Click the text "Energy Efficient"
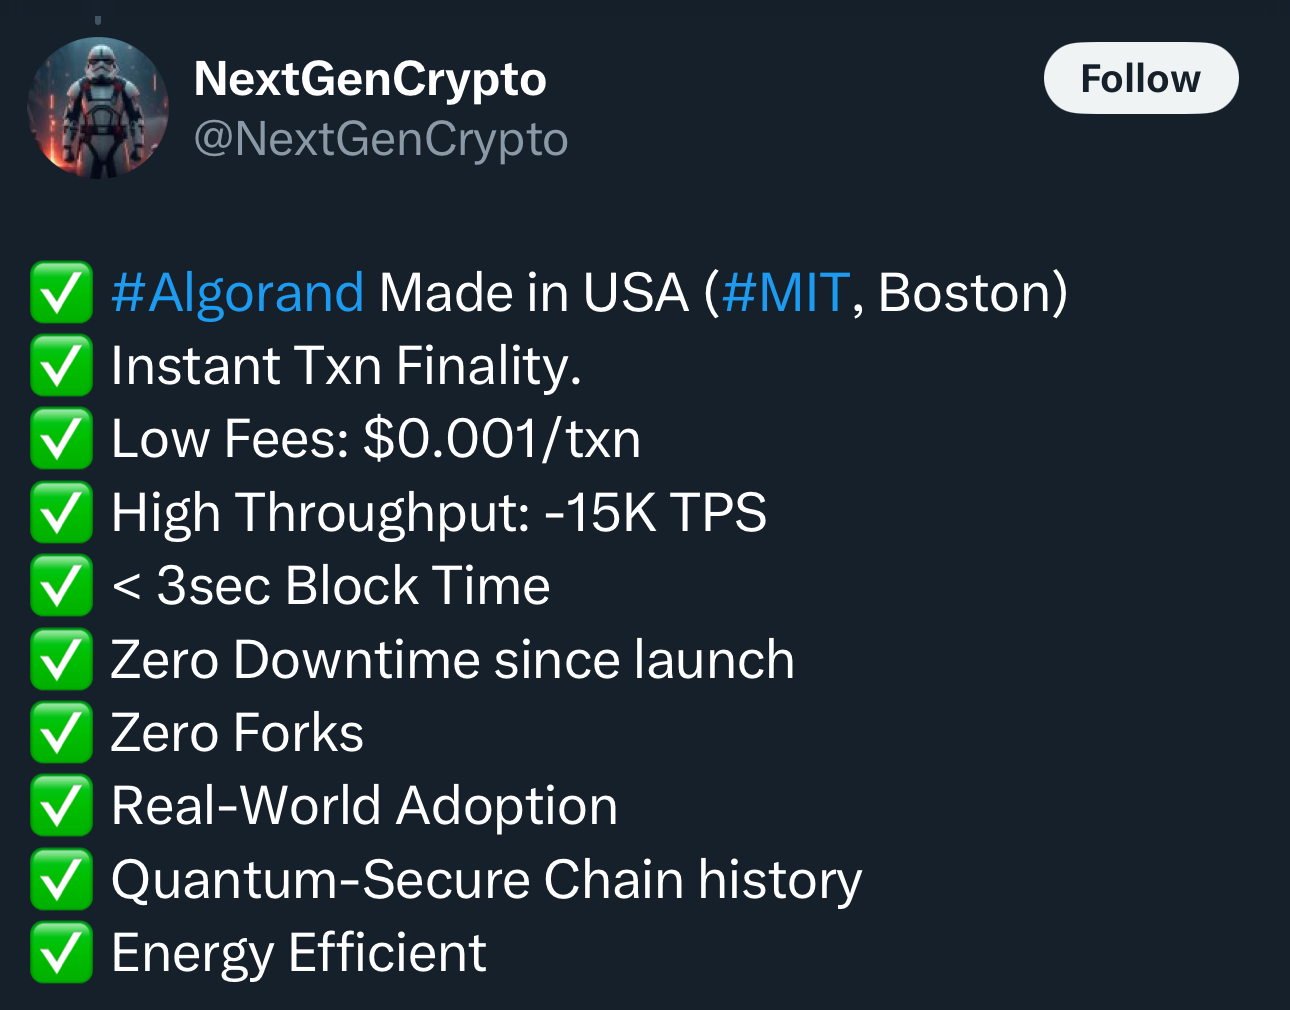1290x1010 pixels. pos(299,954)
